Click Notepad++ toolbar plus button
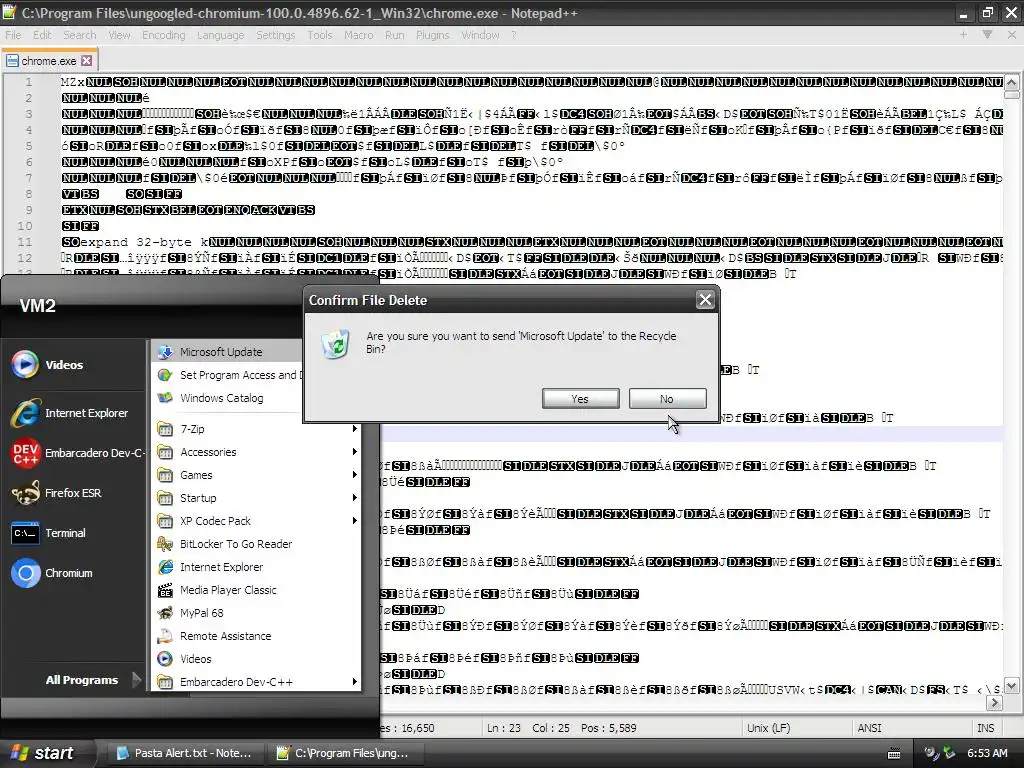Viewport: 1024px width, 768px height. [963, 34]
